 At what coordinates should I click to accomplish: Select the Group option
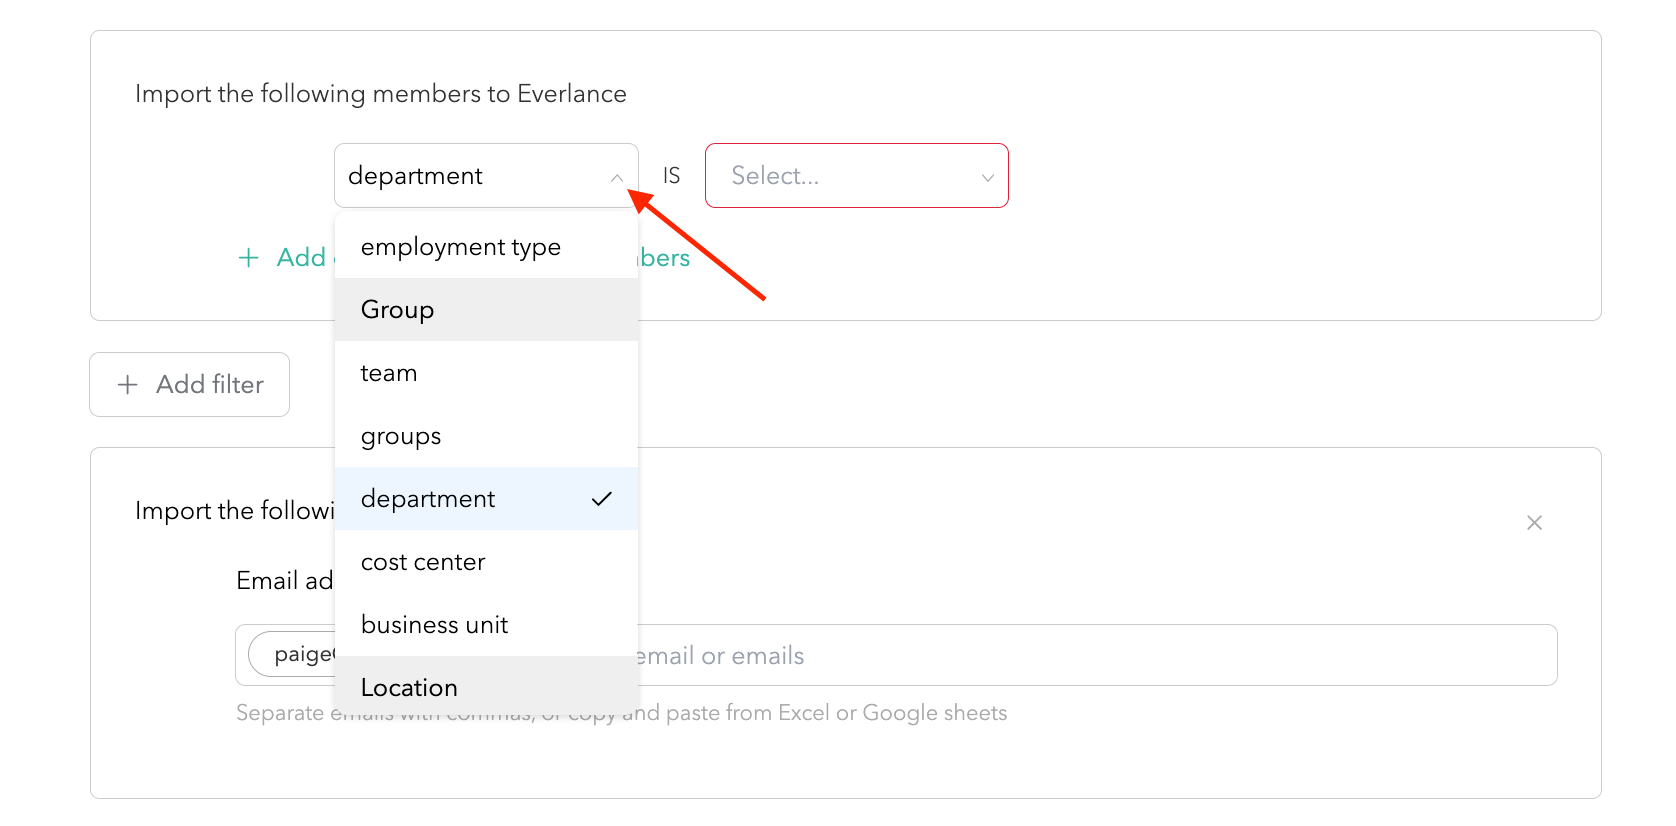(x=486, y=310)
